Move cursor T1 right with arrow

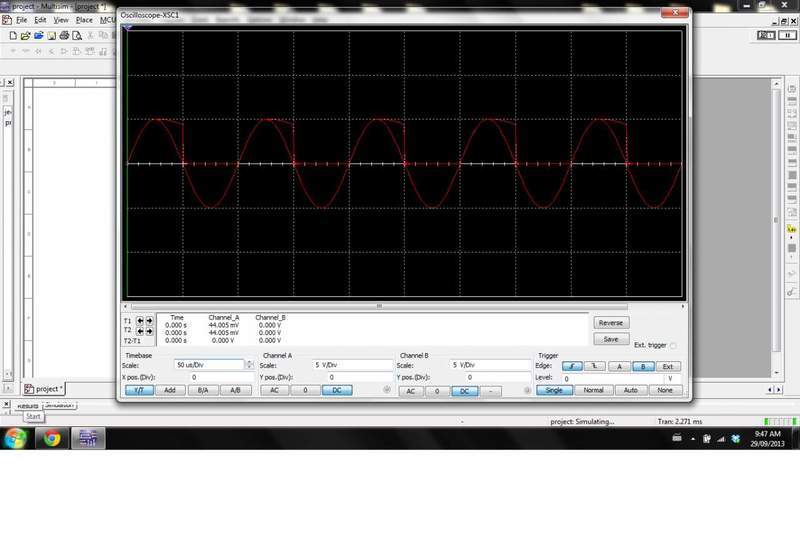(149, 322)
